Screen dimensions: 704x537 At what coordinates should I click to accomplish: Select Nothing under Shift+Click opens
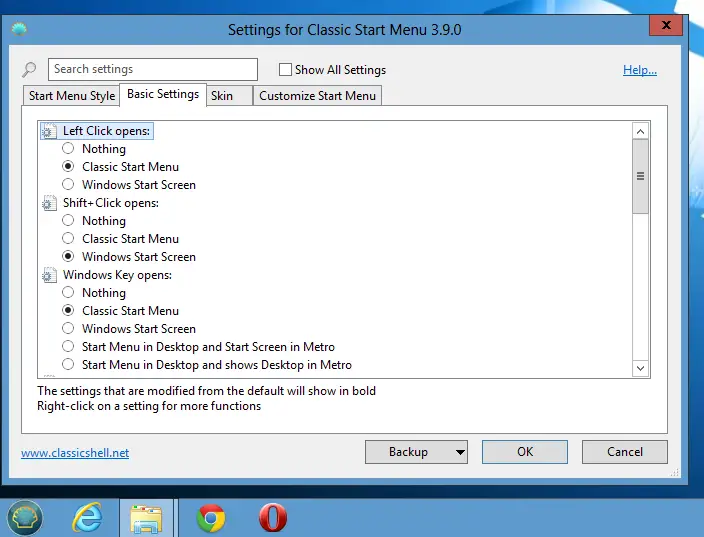68,220
